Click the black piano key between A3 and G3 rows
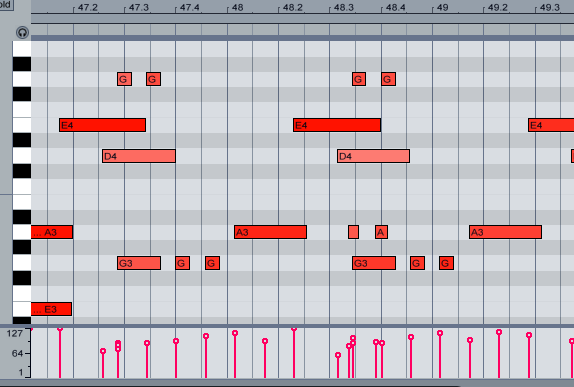Image resolution: width=574 pixels, height=387 pixels. (x=22, y=248)
